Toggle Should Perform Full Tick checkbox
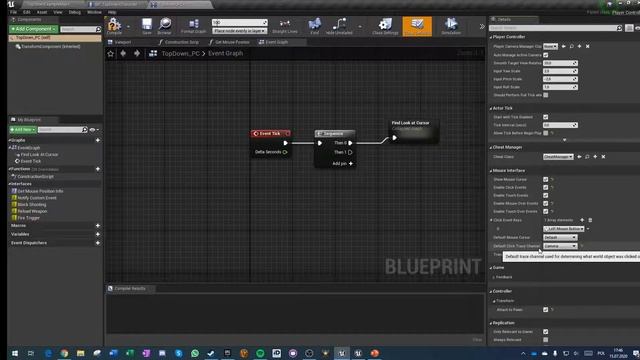This screenshot has width=640, height=360. tap(546, 95)
